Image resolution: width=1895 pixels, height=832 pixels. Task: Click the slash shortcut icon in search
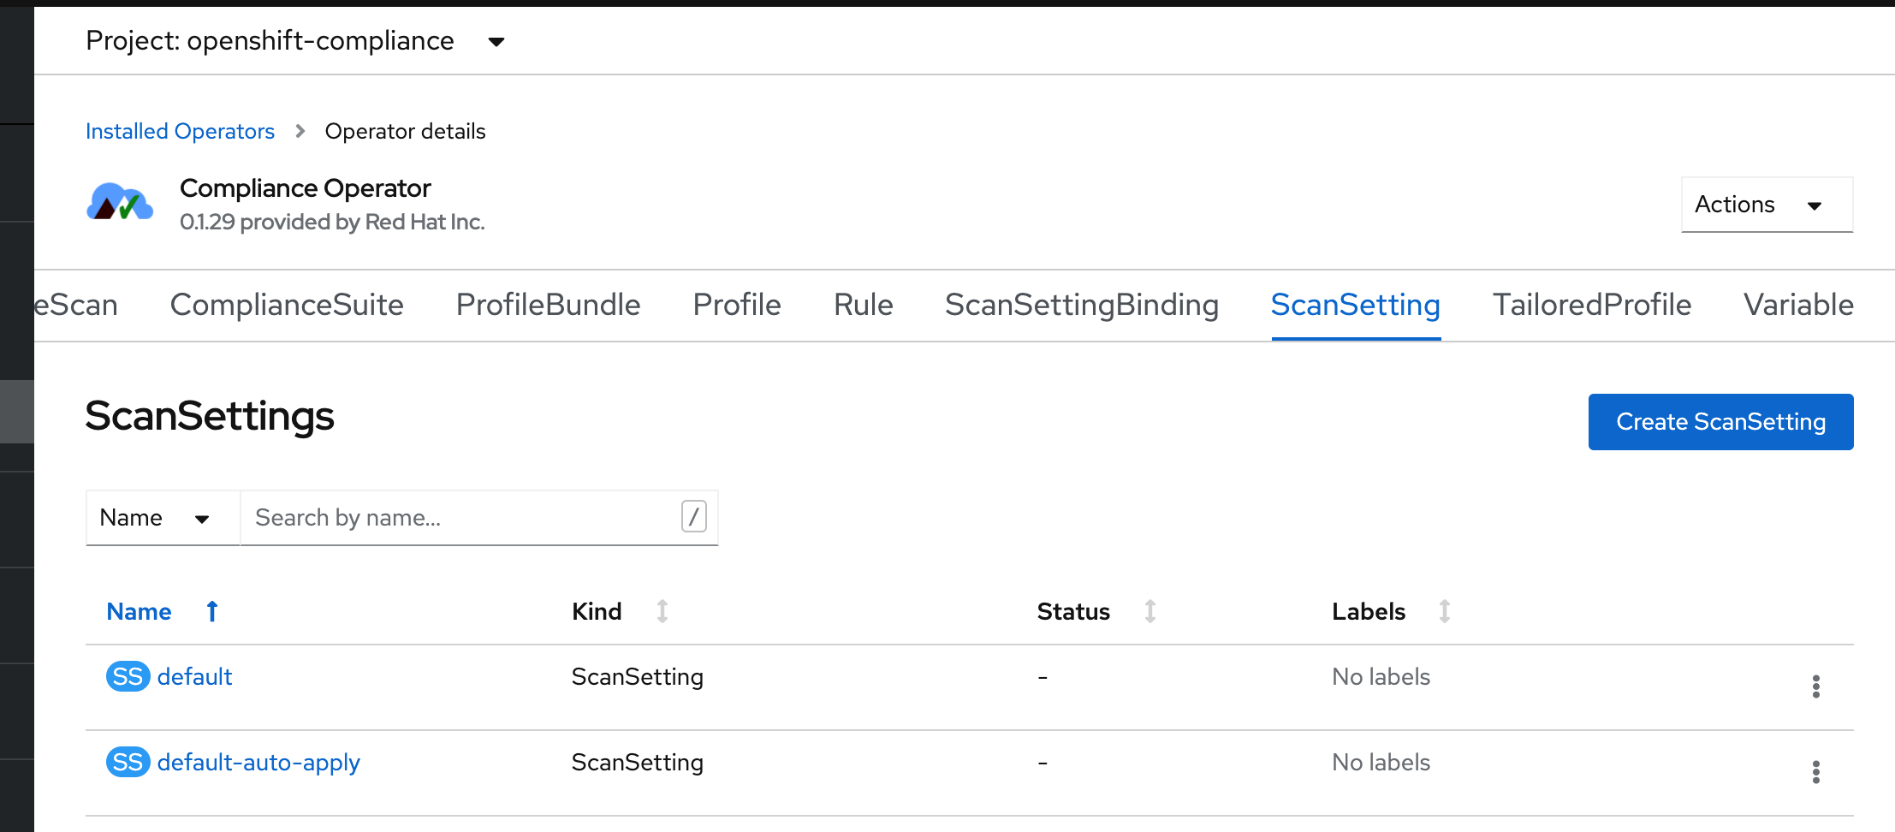point(693,517)
